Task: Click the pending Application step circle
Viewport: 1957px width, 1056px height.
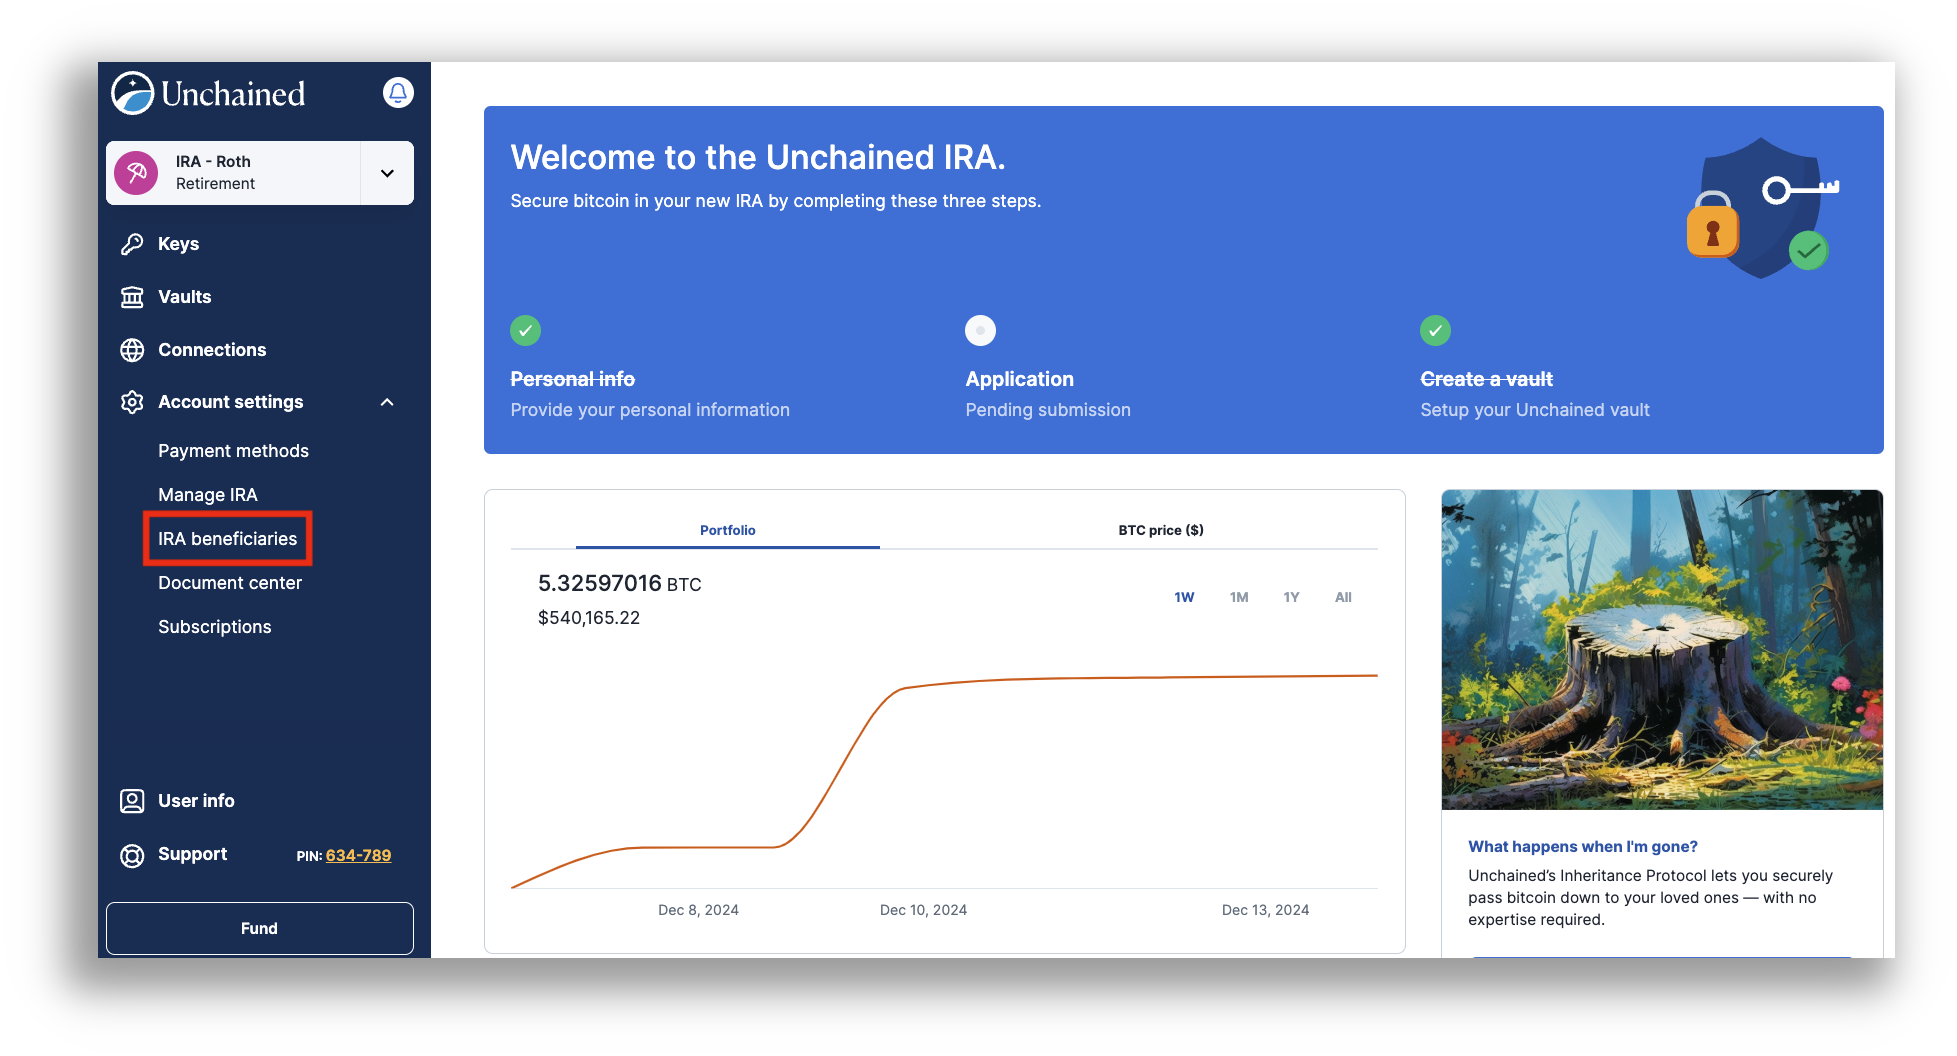Action: coord(980,330)
